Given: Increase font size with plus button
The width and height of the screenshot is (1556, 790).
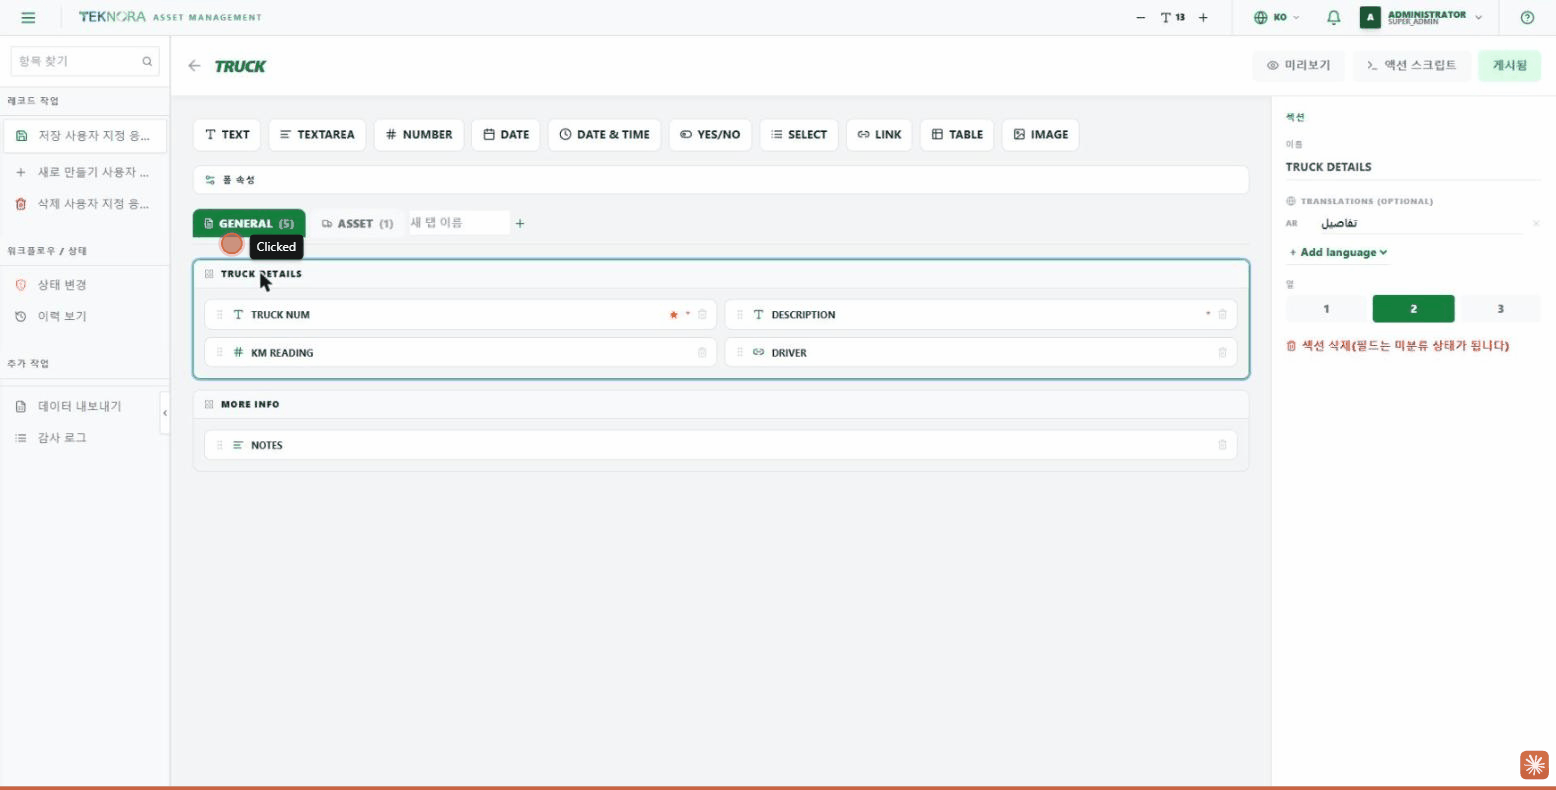Looking at the screenshot, I should coord(1203,17).
